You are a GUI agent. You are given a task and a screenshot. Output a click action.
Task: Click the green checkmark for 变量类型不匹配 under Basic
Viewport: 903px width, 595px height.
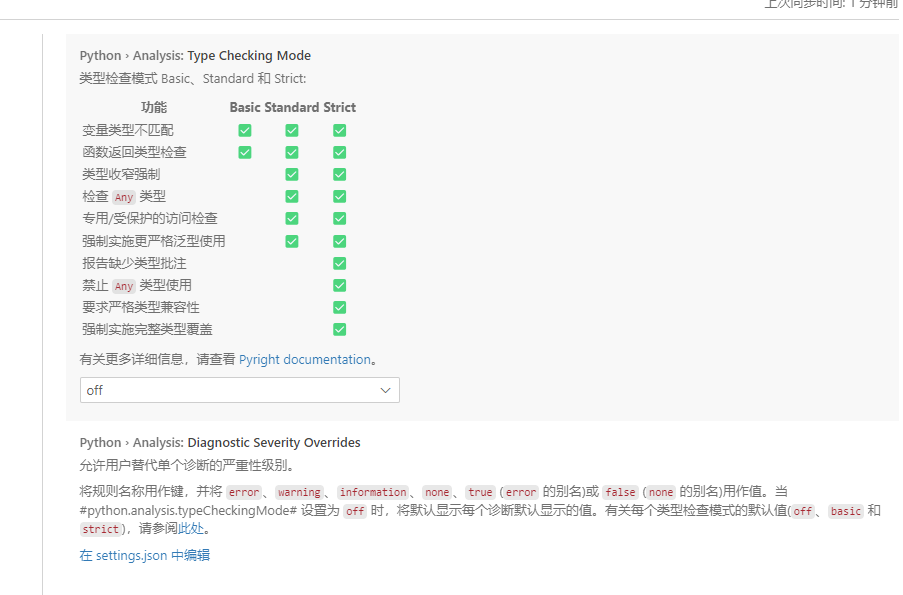click(245, 130)
